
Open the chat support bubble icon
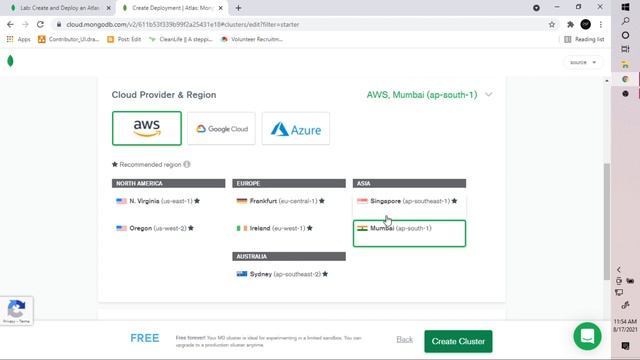pos(587,336)
